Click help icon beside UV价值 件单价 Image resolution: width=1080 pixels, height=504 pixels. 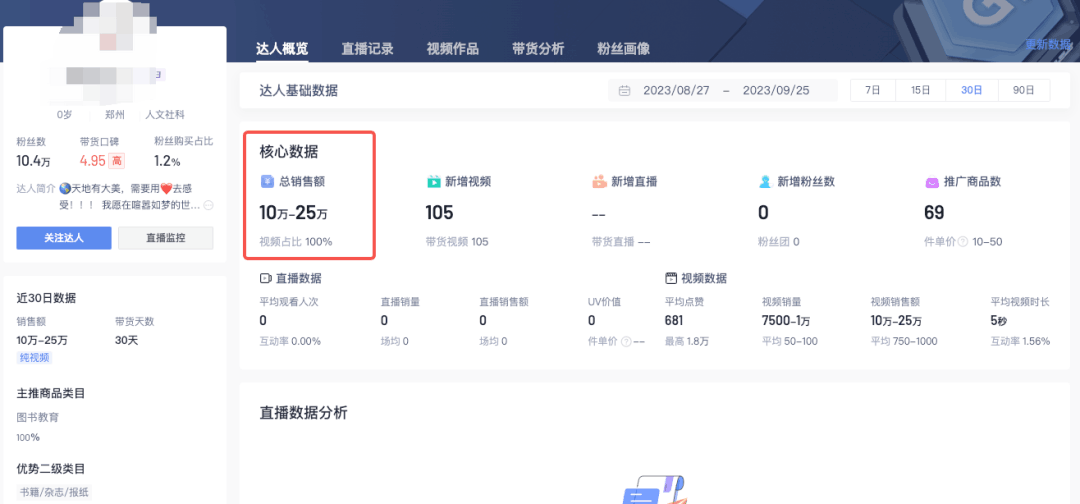coord(625,342)
